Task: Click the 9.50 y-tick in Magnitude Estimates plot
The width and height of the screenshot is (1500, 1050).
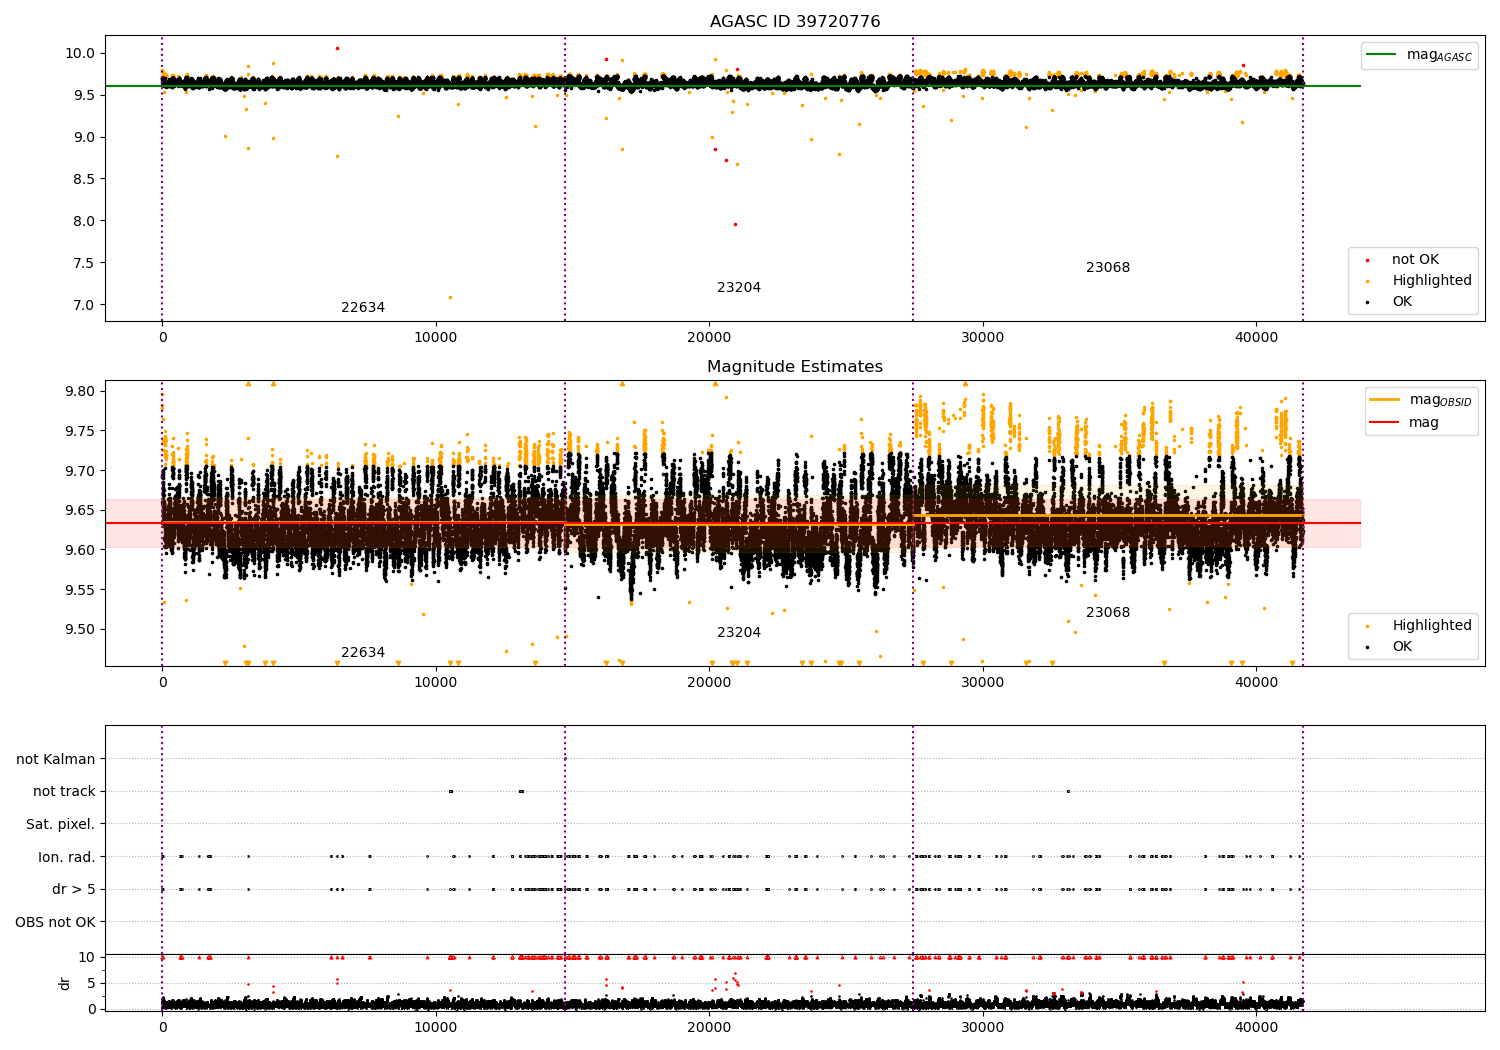Action: pyautogui.click(x=80, y=630)
